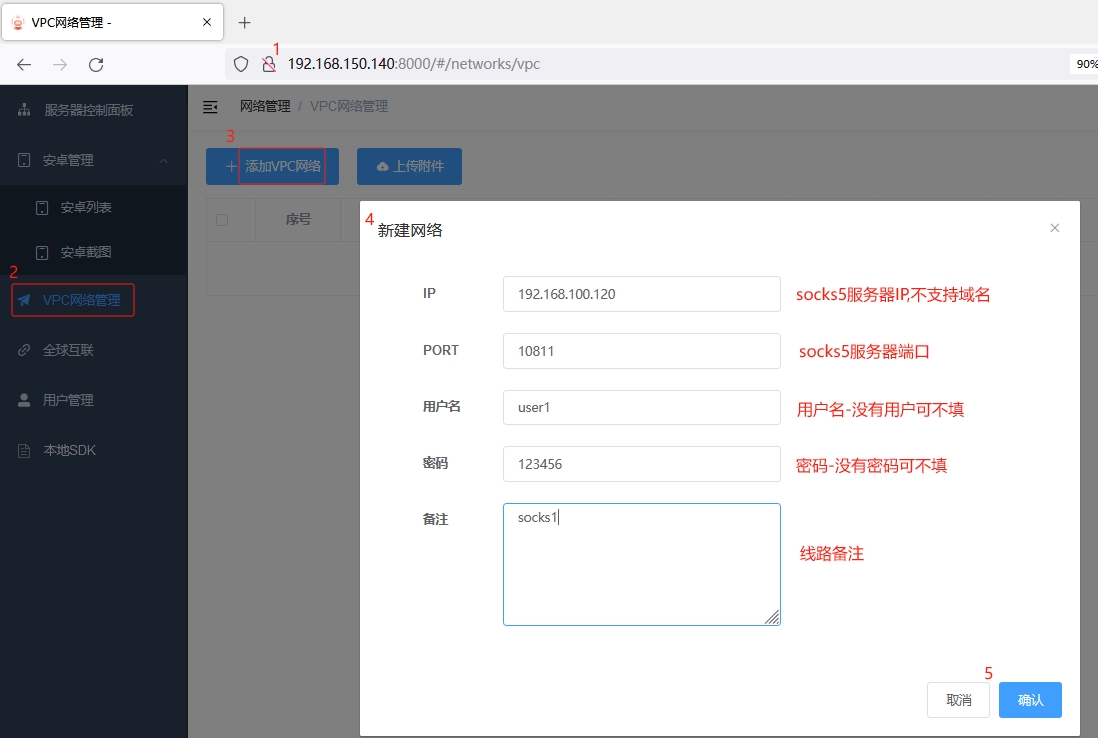Screen dimensions: 1098x738
Task: Go to 全球互联 in sidebar
Action: (68, 350)
